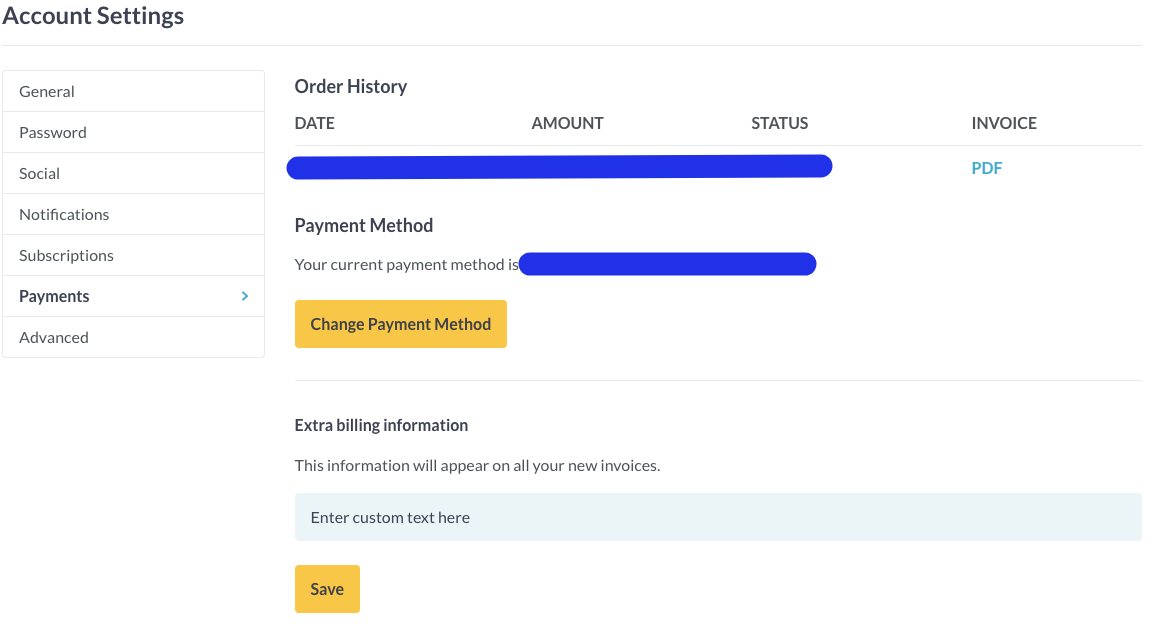The width and height of the screenshot is (1165, 627).
Task: Click the chevron arrow beside Payments
Action: pos(244,296)
